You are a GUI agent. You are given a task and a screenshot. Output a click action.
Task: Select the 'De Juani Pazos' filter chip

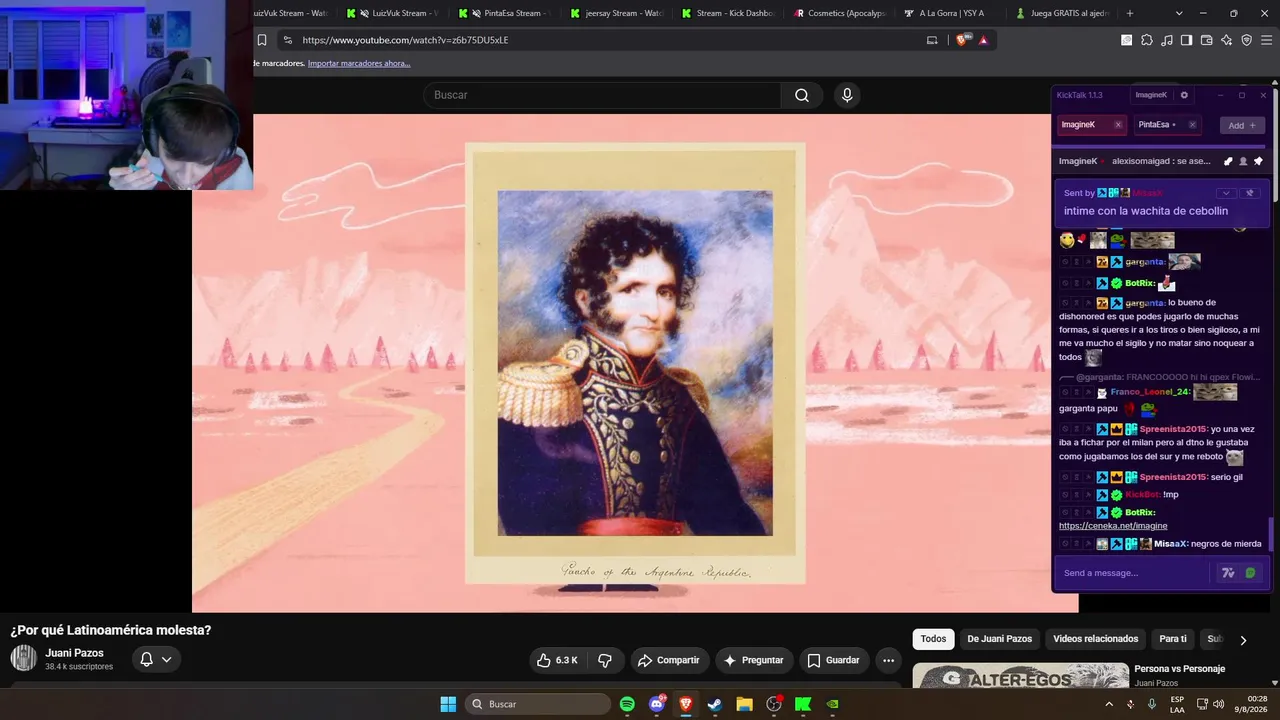click(999, 639)
